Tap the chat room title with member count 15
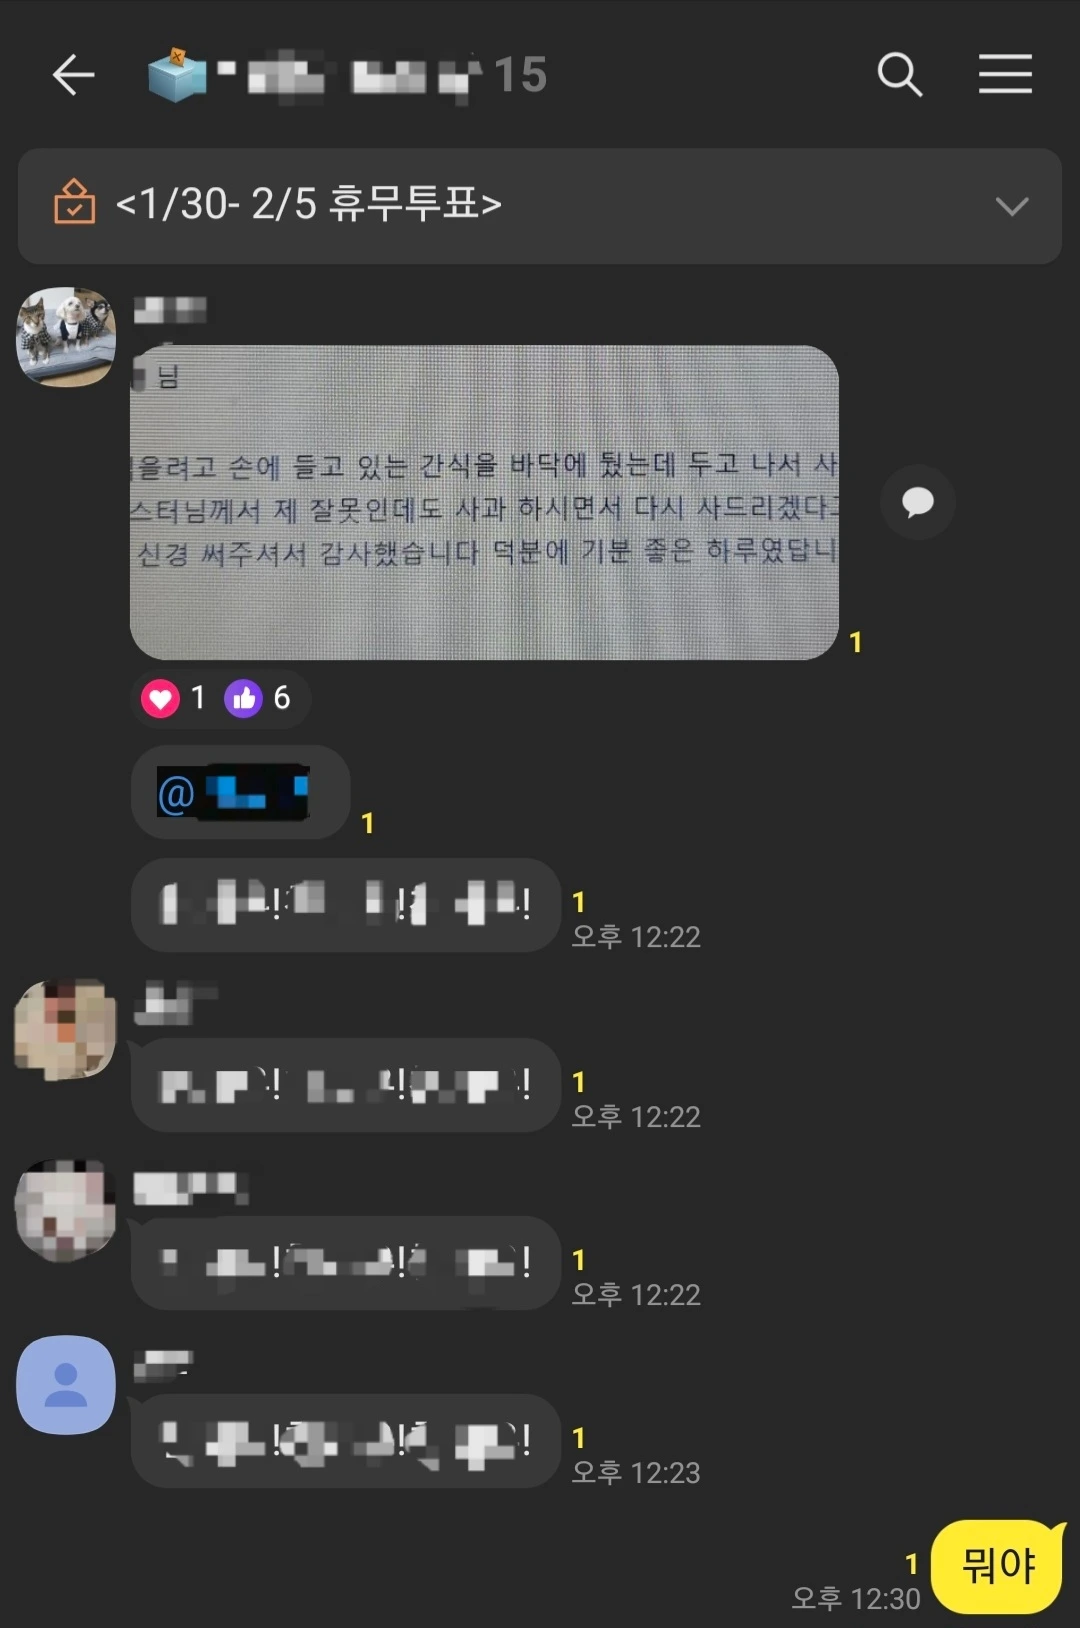 click(x=380, y=75)
